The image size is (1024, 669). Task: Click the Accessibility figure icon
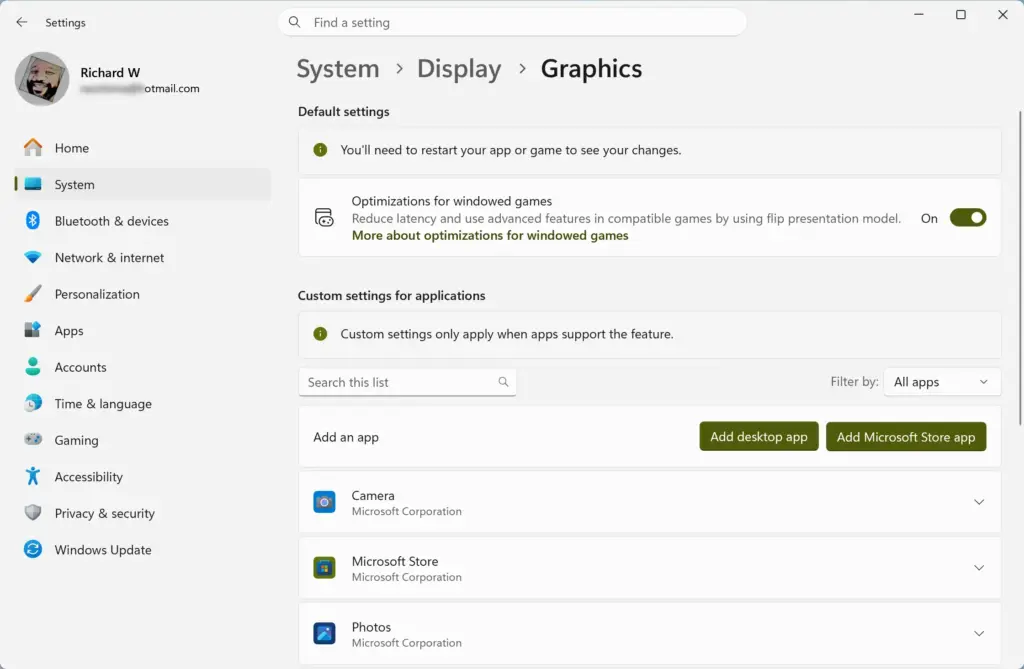point(33,476)
